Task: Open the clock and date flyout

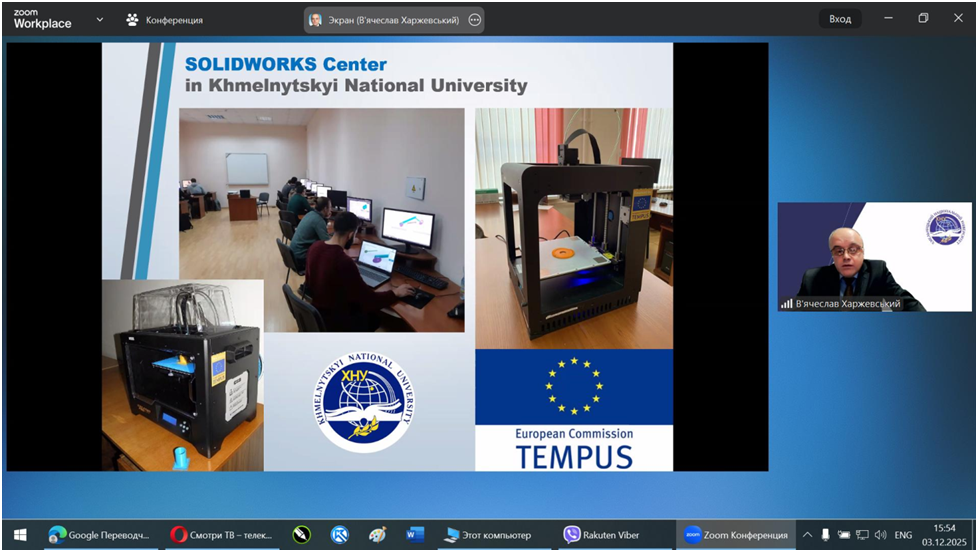Action: coord(944,535)
